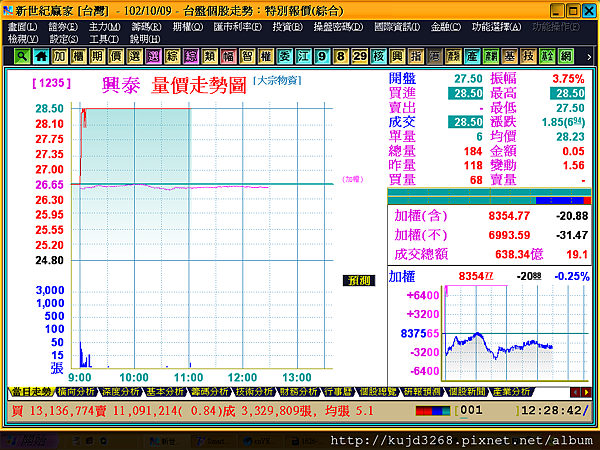Image resolution: width=600 pixels, height=450 pixels.
Task: Expand toolbar overflow chevron arrow
Action: (x=589, y=57)
